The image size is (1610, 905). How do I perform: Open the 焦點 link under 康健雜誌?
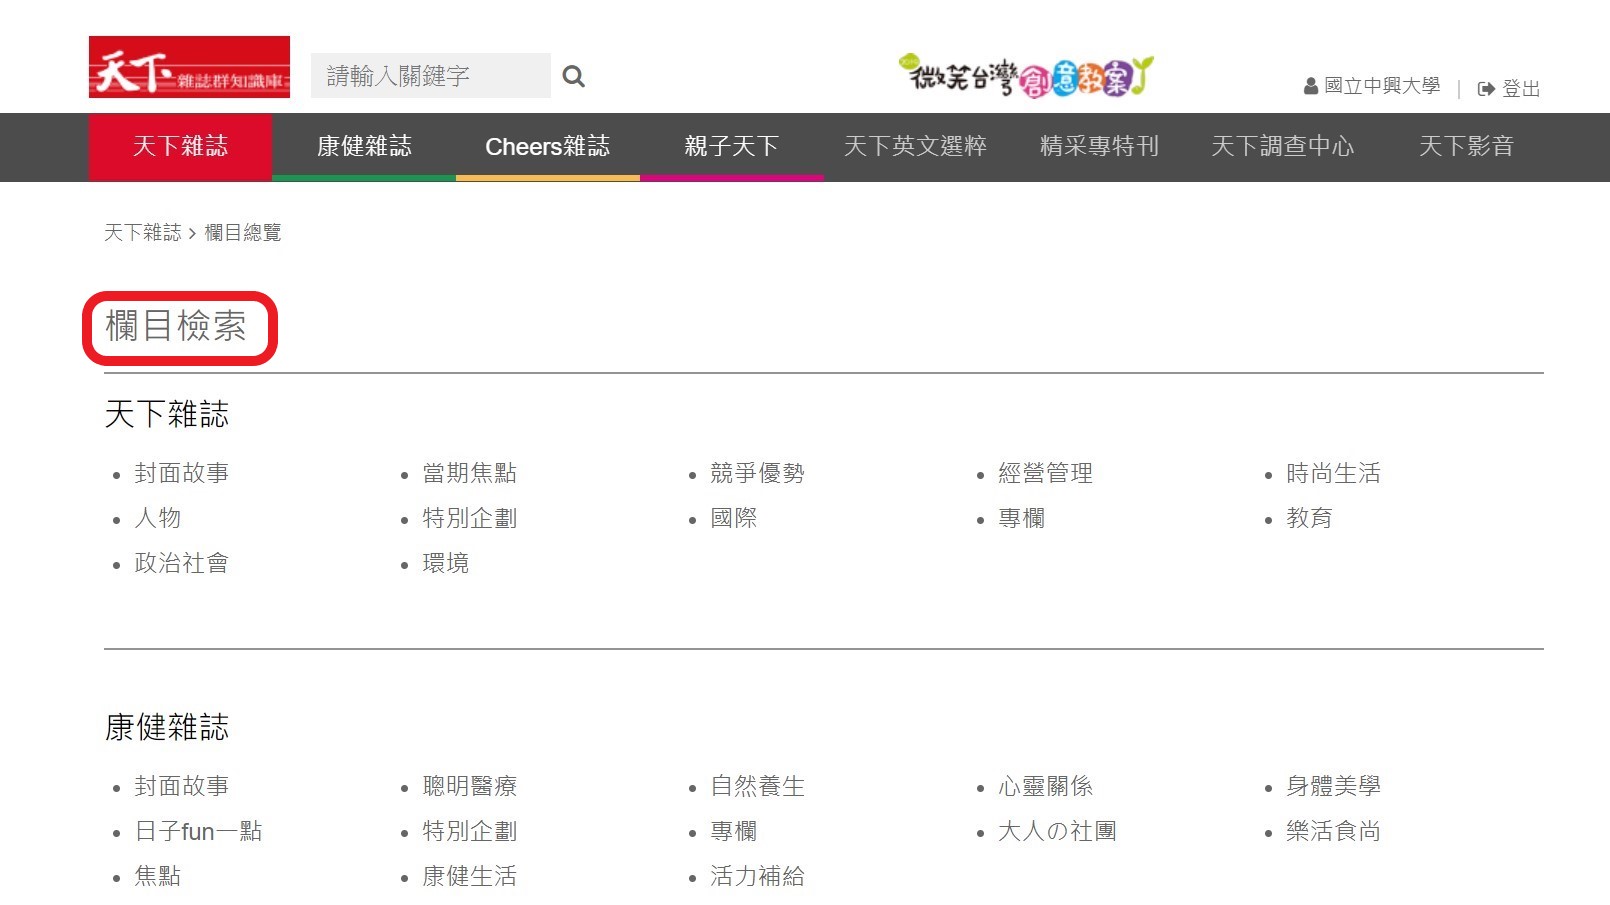(158, 876)
